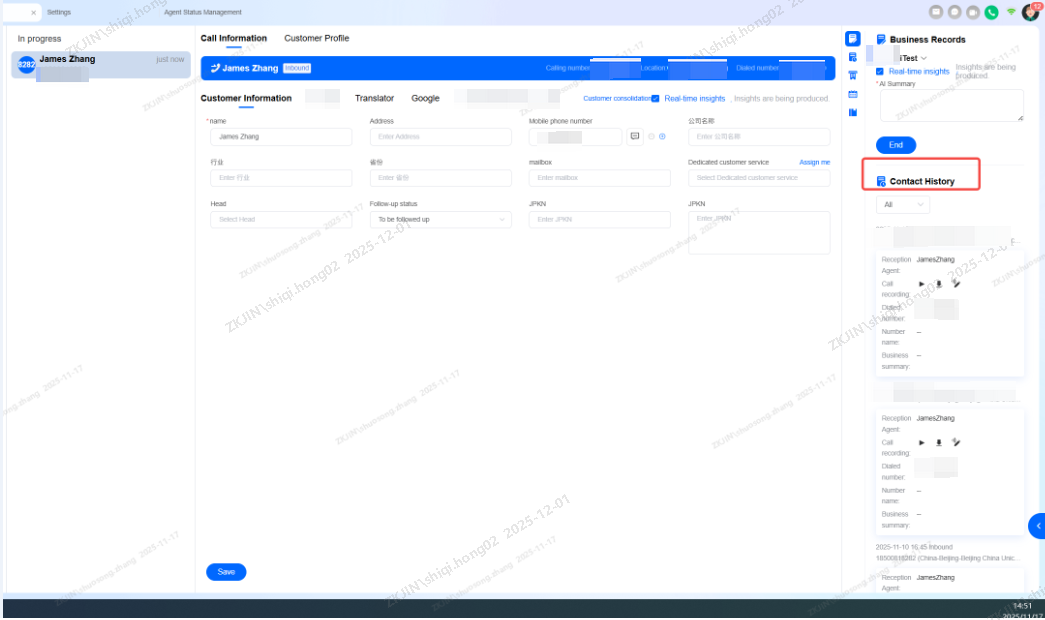The image size is (1045, 620).
Task: Open the Business Records sidebar icon
Action: point(852,39)
